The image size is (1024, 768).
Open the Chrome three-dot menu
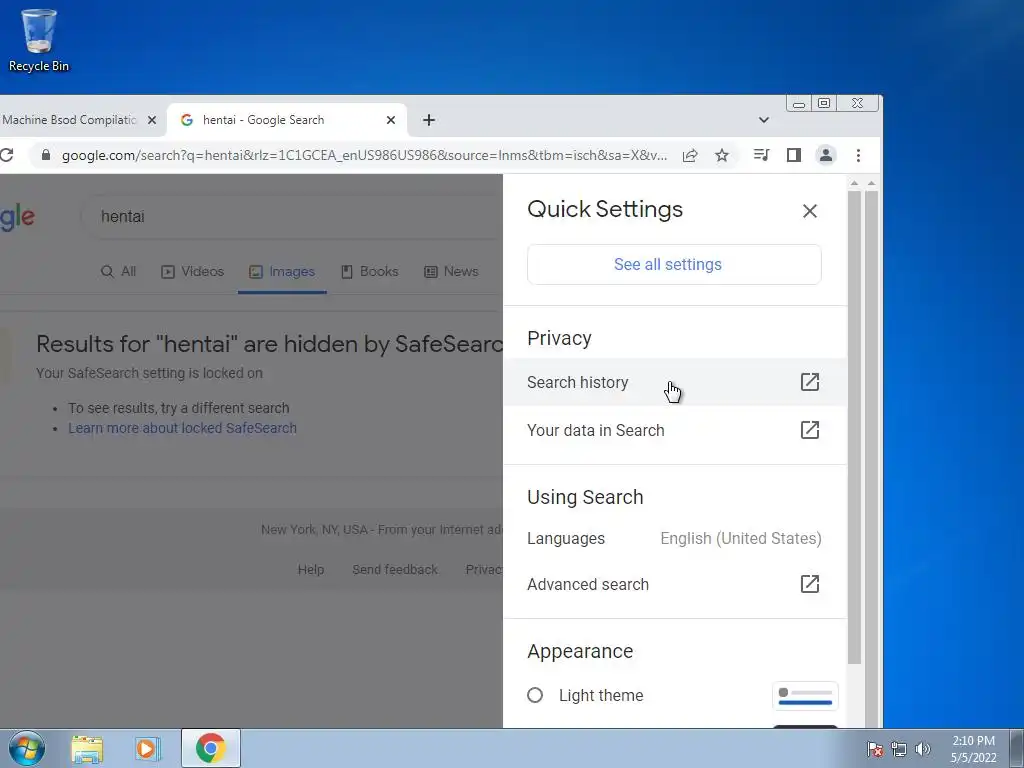tap(858, 155)
